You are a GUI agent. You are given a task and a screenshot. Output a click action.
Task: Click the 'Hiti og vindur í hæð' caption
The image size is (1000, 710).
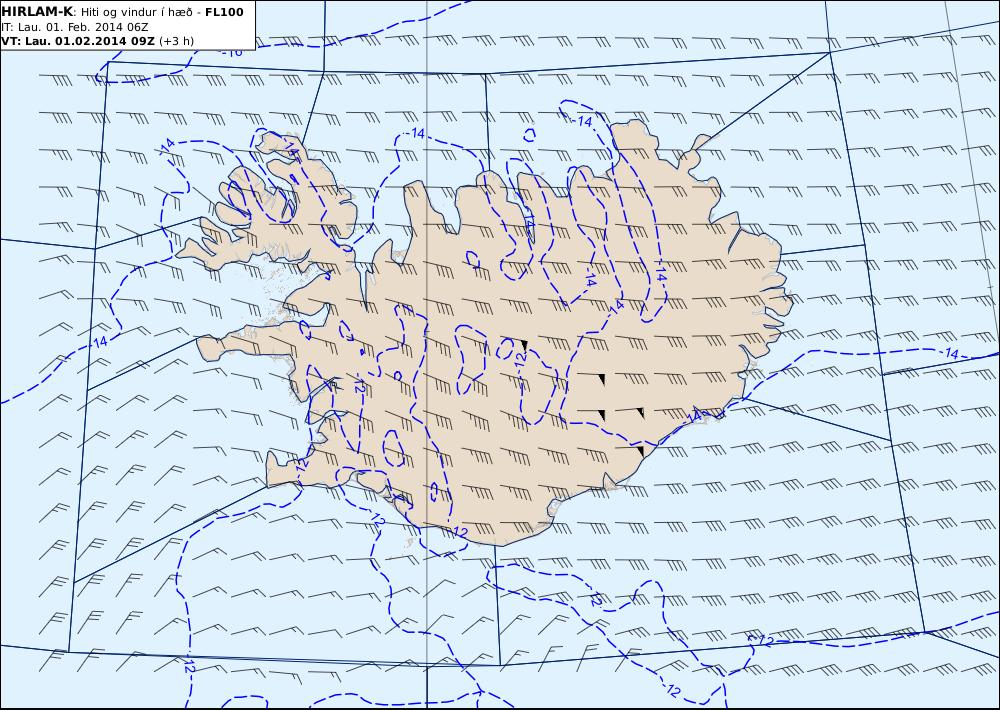coord(136,12)
